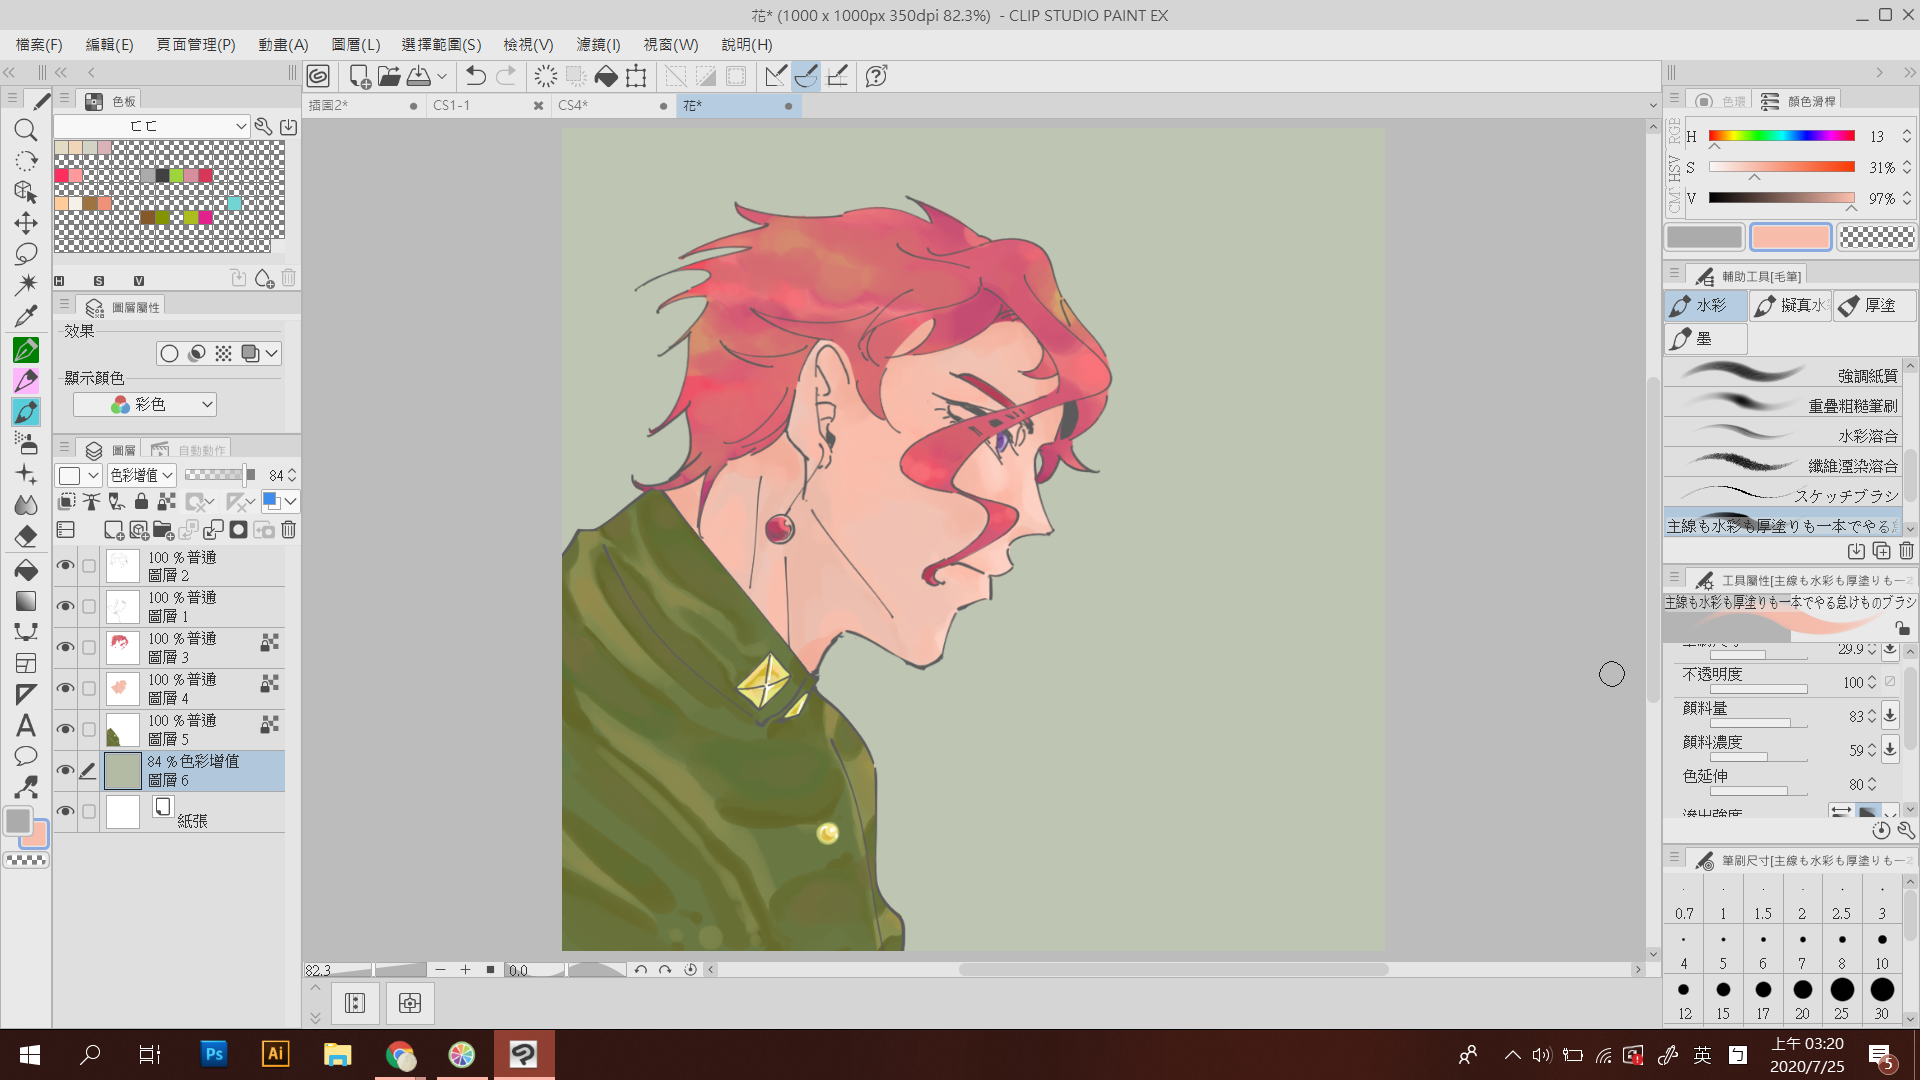Select 水彩 brush group
The height and width of the screenshot is (1080, 1920).
pyautogui.click(x=1706, y=305)
